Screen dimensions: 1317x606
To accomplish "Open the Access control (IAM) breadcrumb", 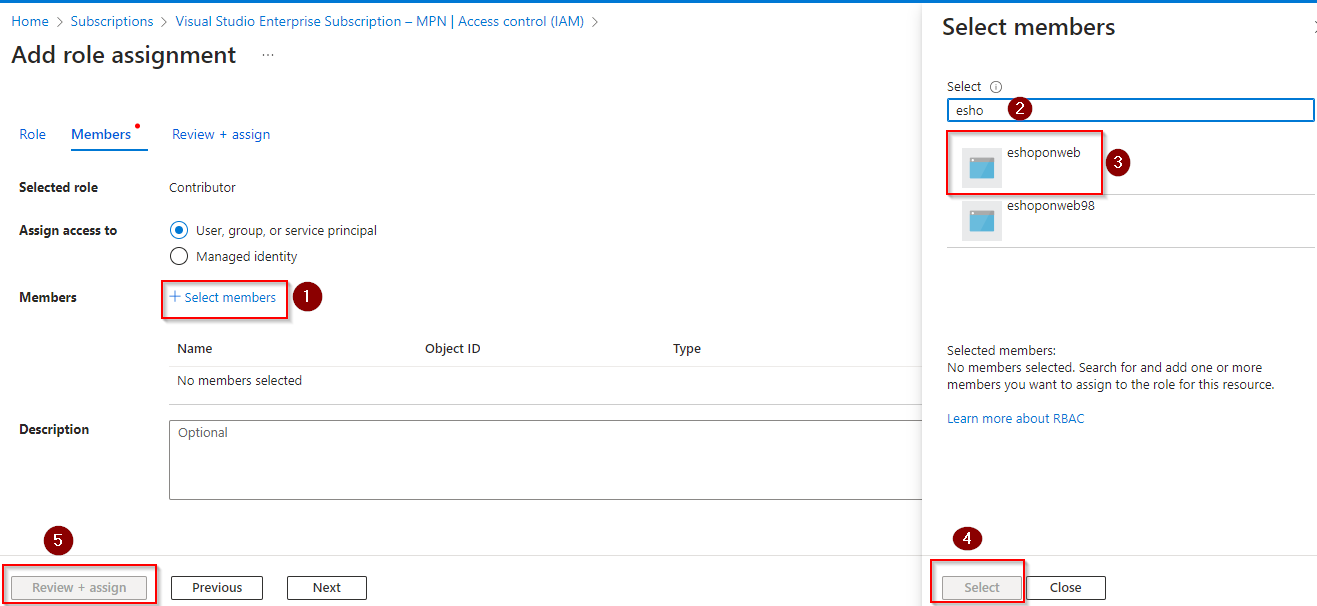I will click(x=379, y=21).
